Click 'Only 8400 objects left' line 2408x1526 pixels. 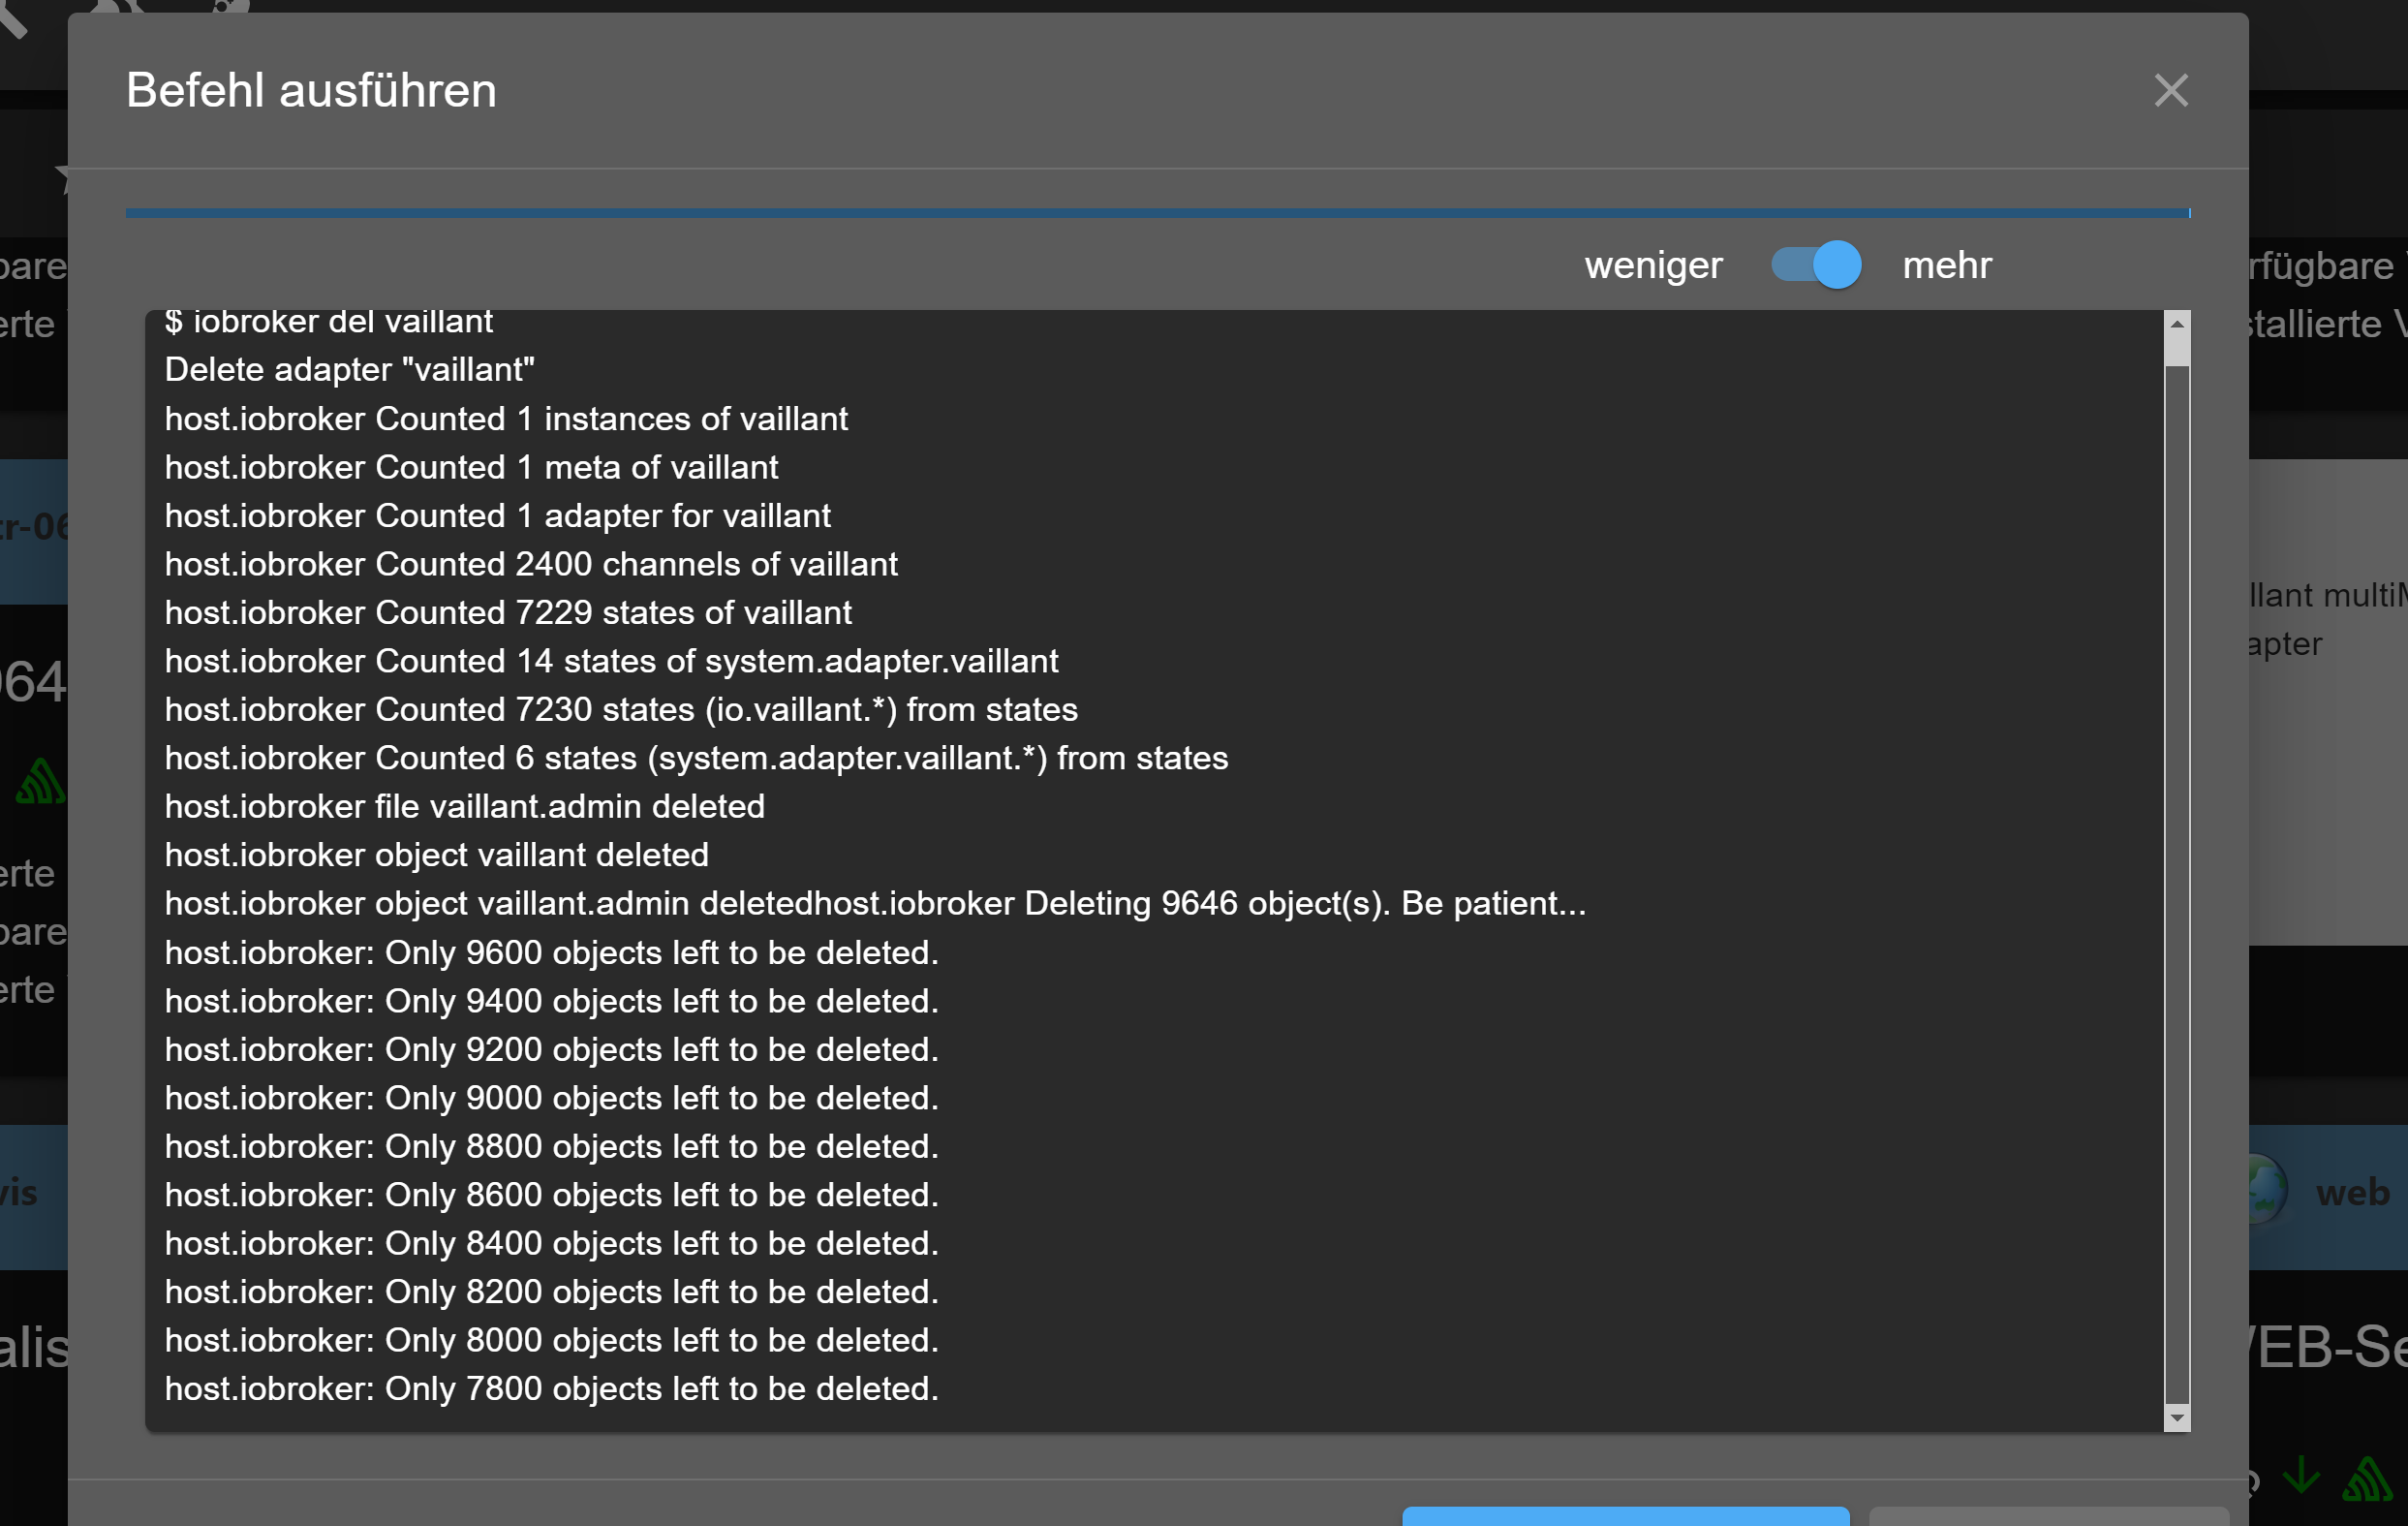click(552, 1244)
